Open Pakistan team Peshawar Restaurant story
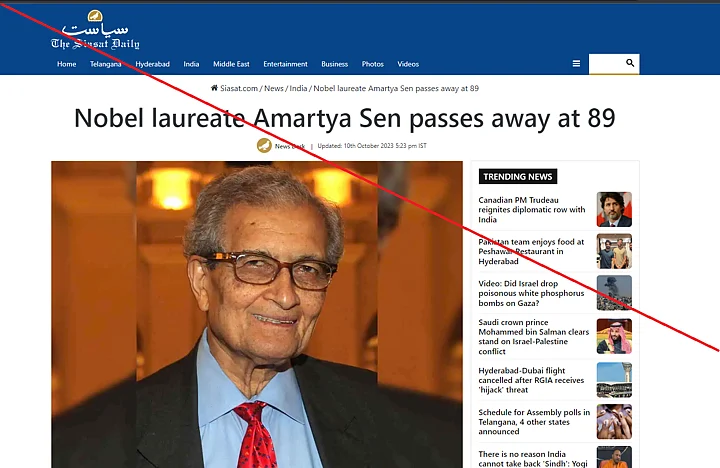This screenshot has width=720, height=468. 531,251
